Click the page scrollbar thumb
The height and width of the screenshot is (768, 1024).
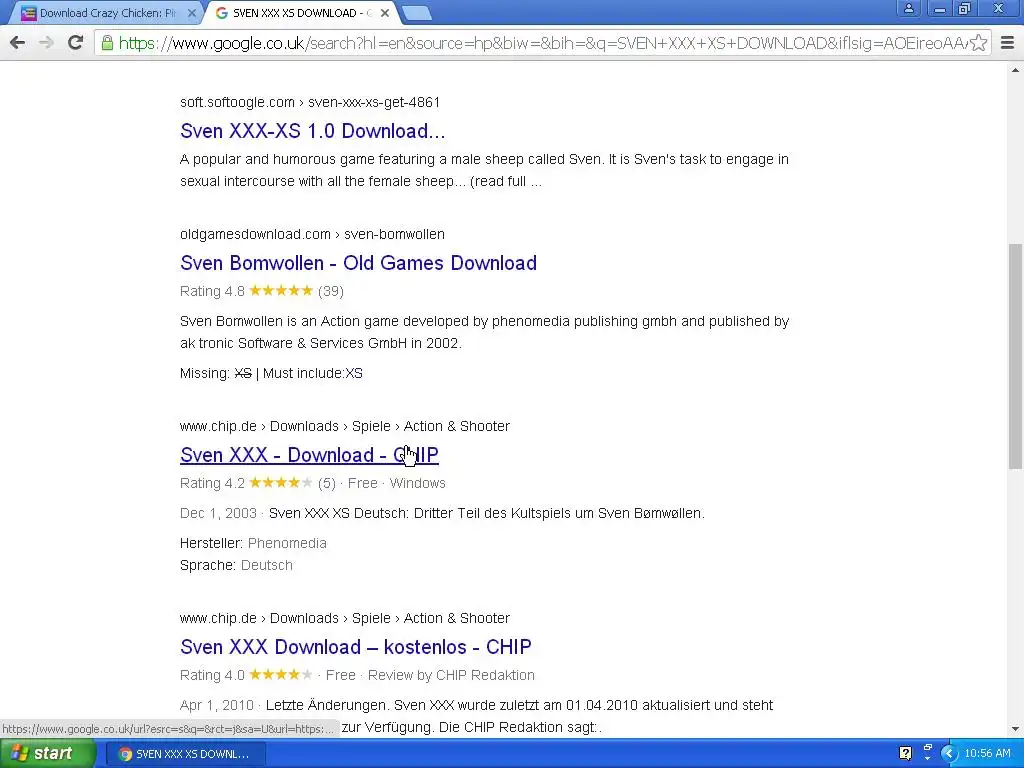(1015, 356)
